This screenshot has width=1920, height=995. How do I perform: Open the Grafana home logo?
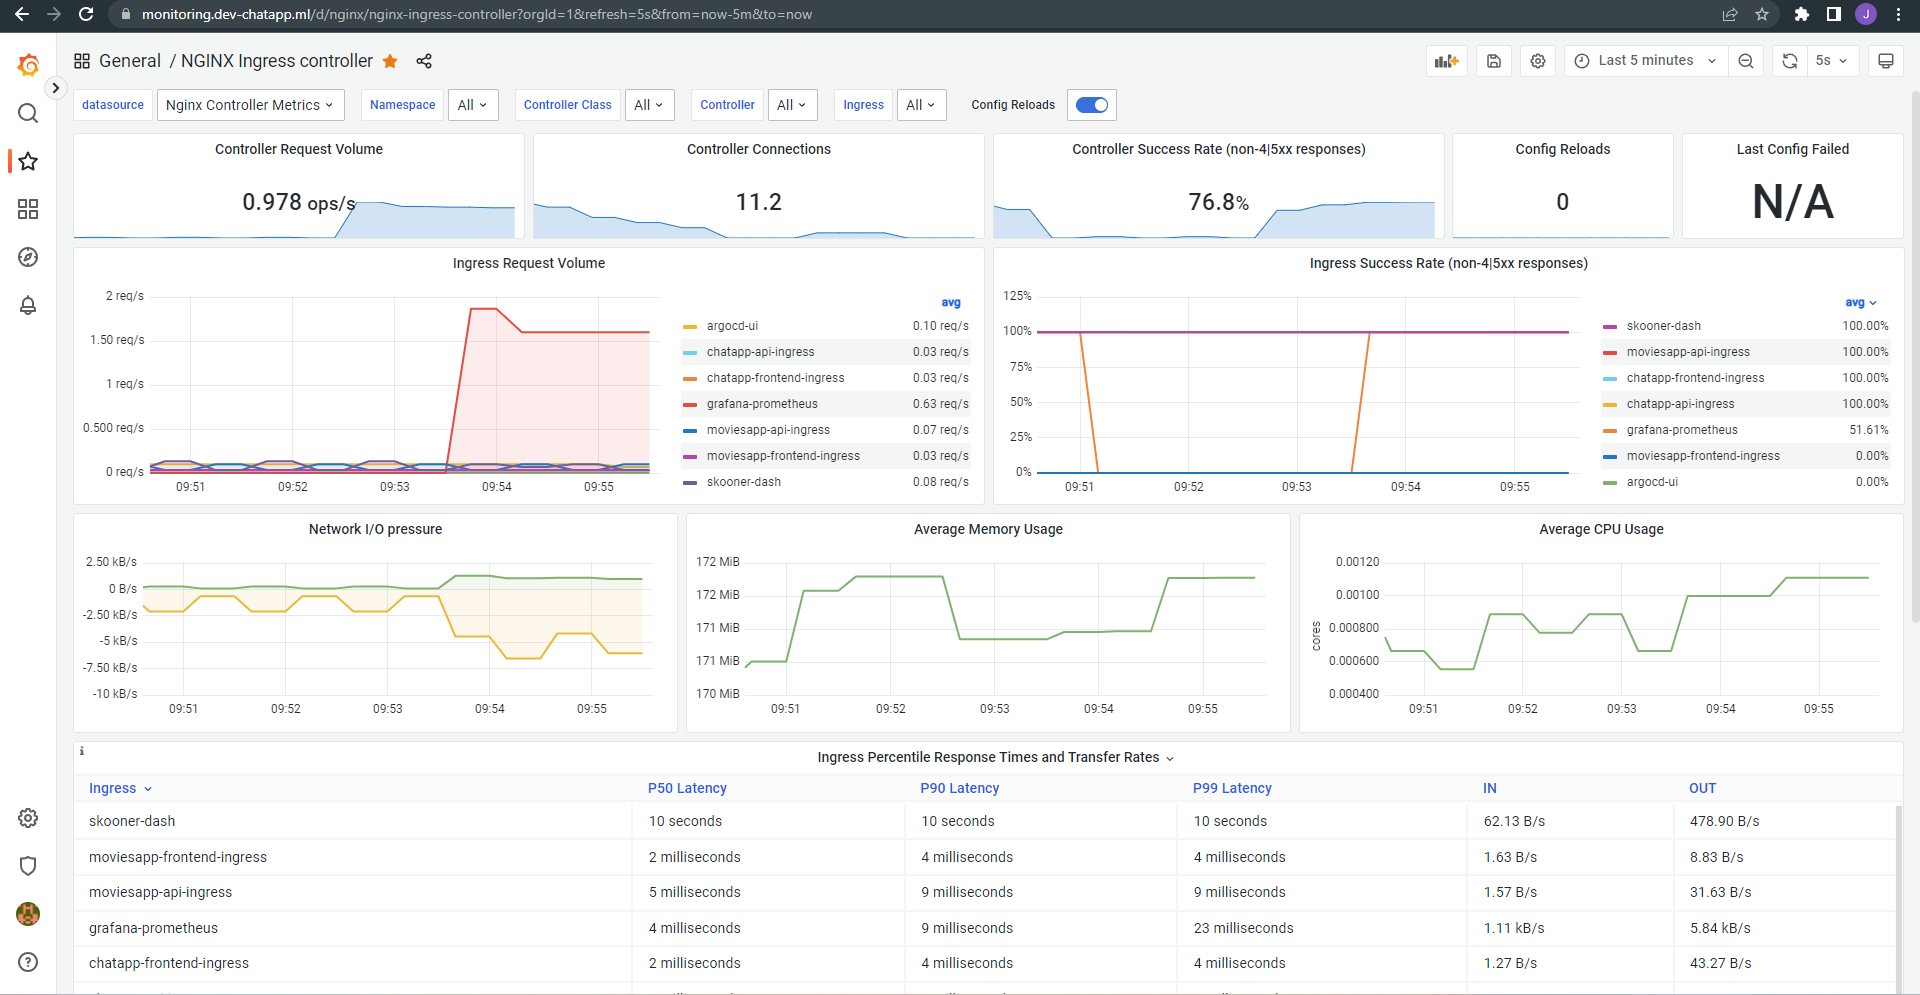[x=28, y=65]
